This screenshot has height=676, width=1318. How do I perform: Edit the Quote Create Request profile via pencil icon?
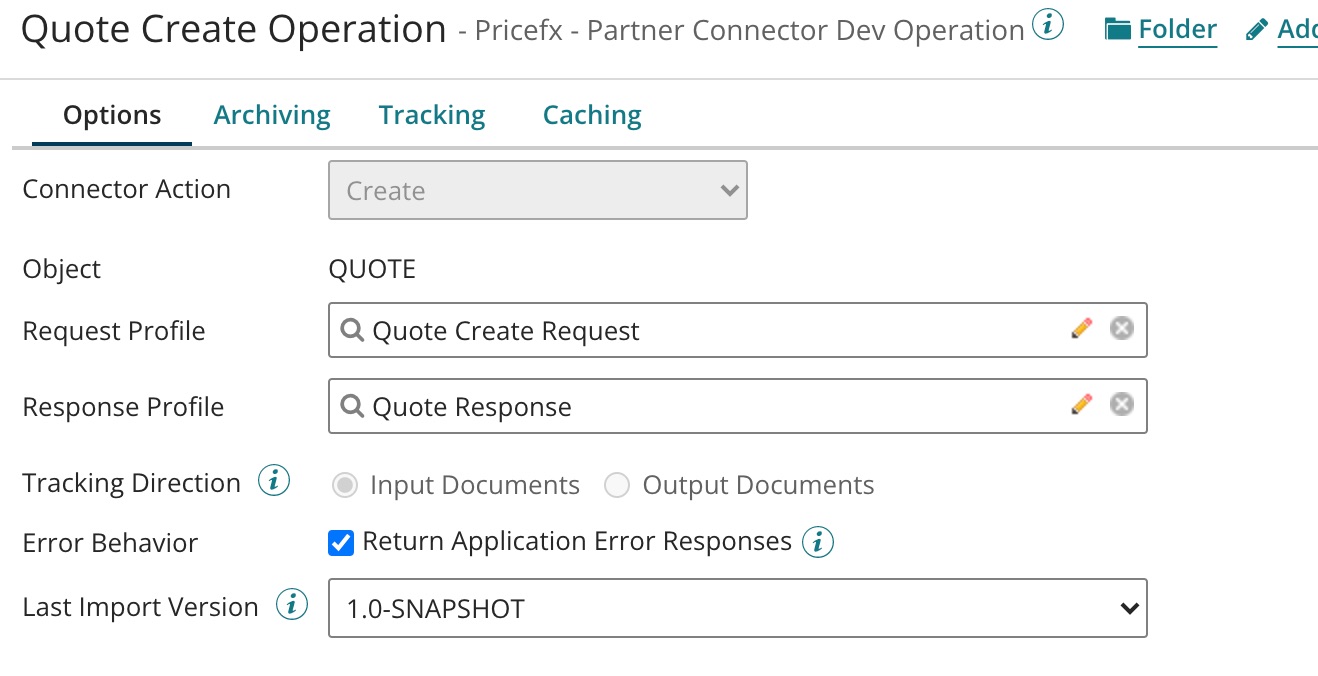1083,328
